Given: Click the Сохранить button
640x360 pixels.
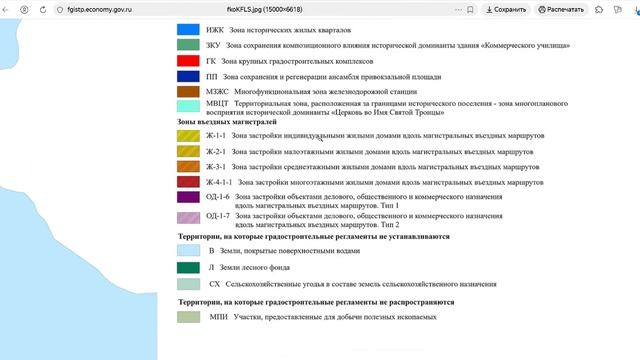Looking at the screenshot, I should (506, 9).
